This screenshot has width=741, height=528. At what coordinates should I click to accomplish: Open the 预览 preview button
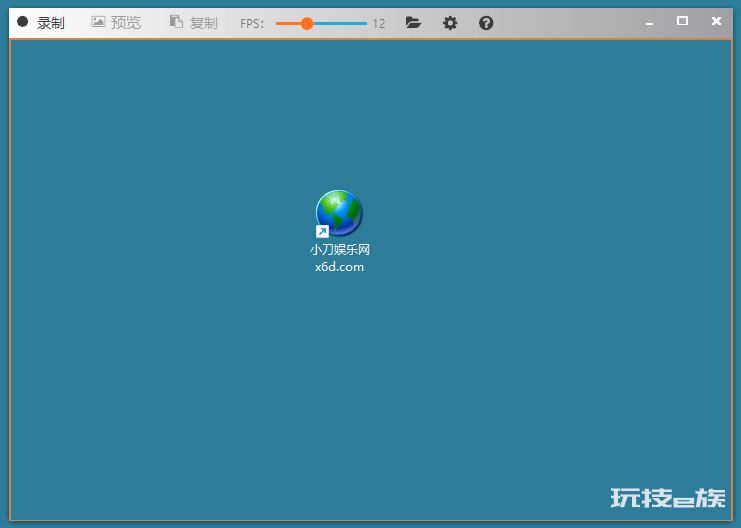(x=116, y=22)
